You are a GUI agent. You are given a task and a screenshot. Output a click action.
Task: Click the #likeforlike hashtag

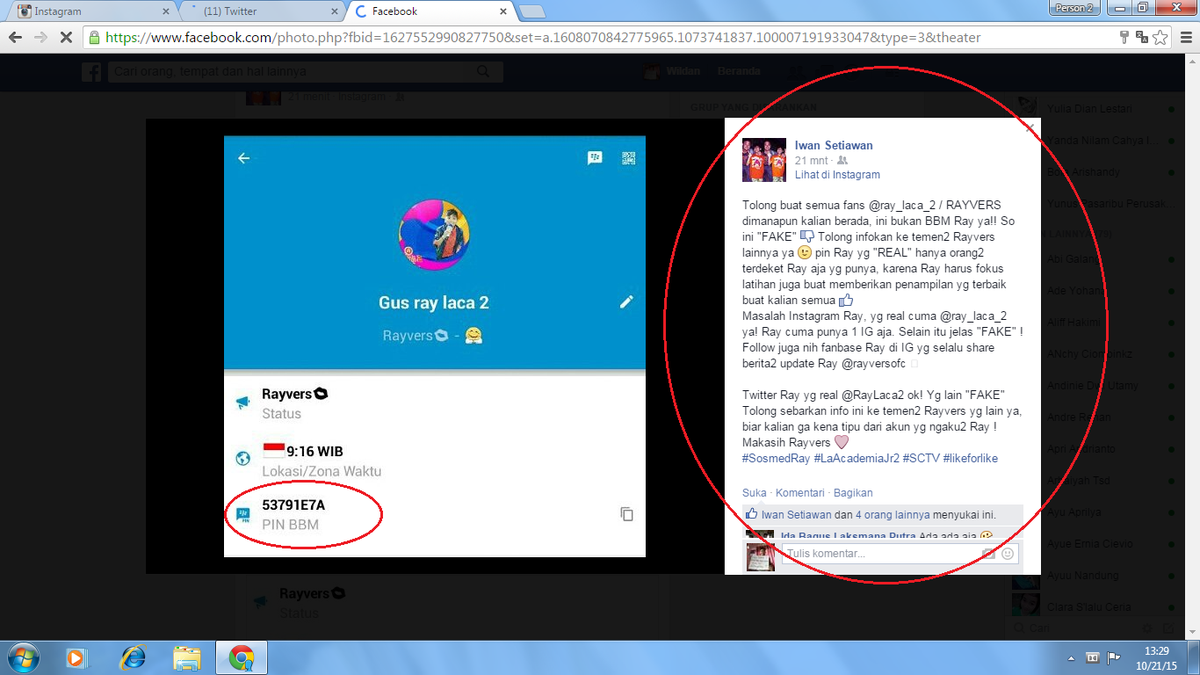pyautogui.click(x=970, y=458)
